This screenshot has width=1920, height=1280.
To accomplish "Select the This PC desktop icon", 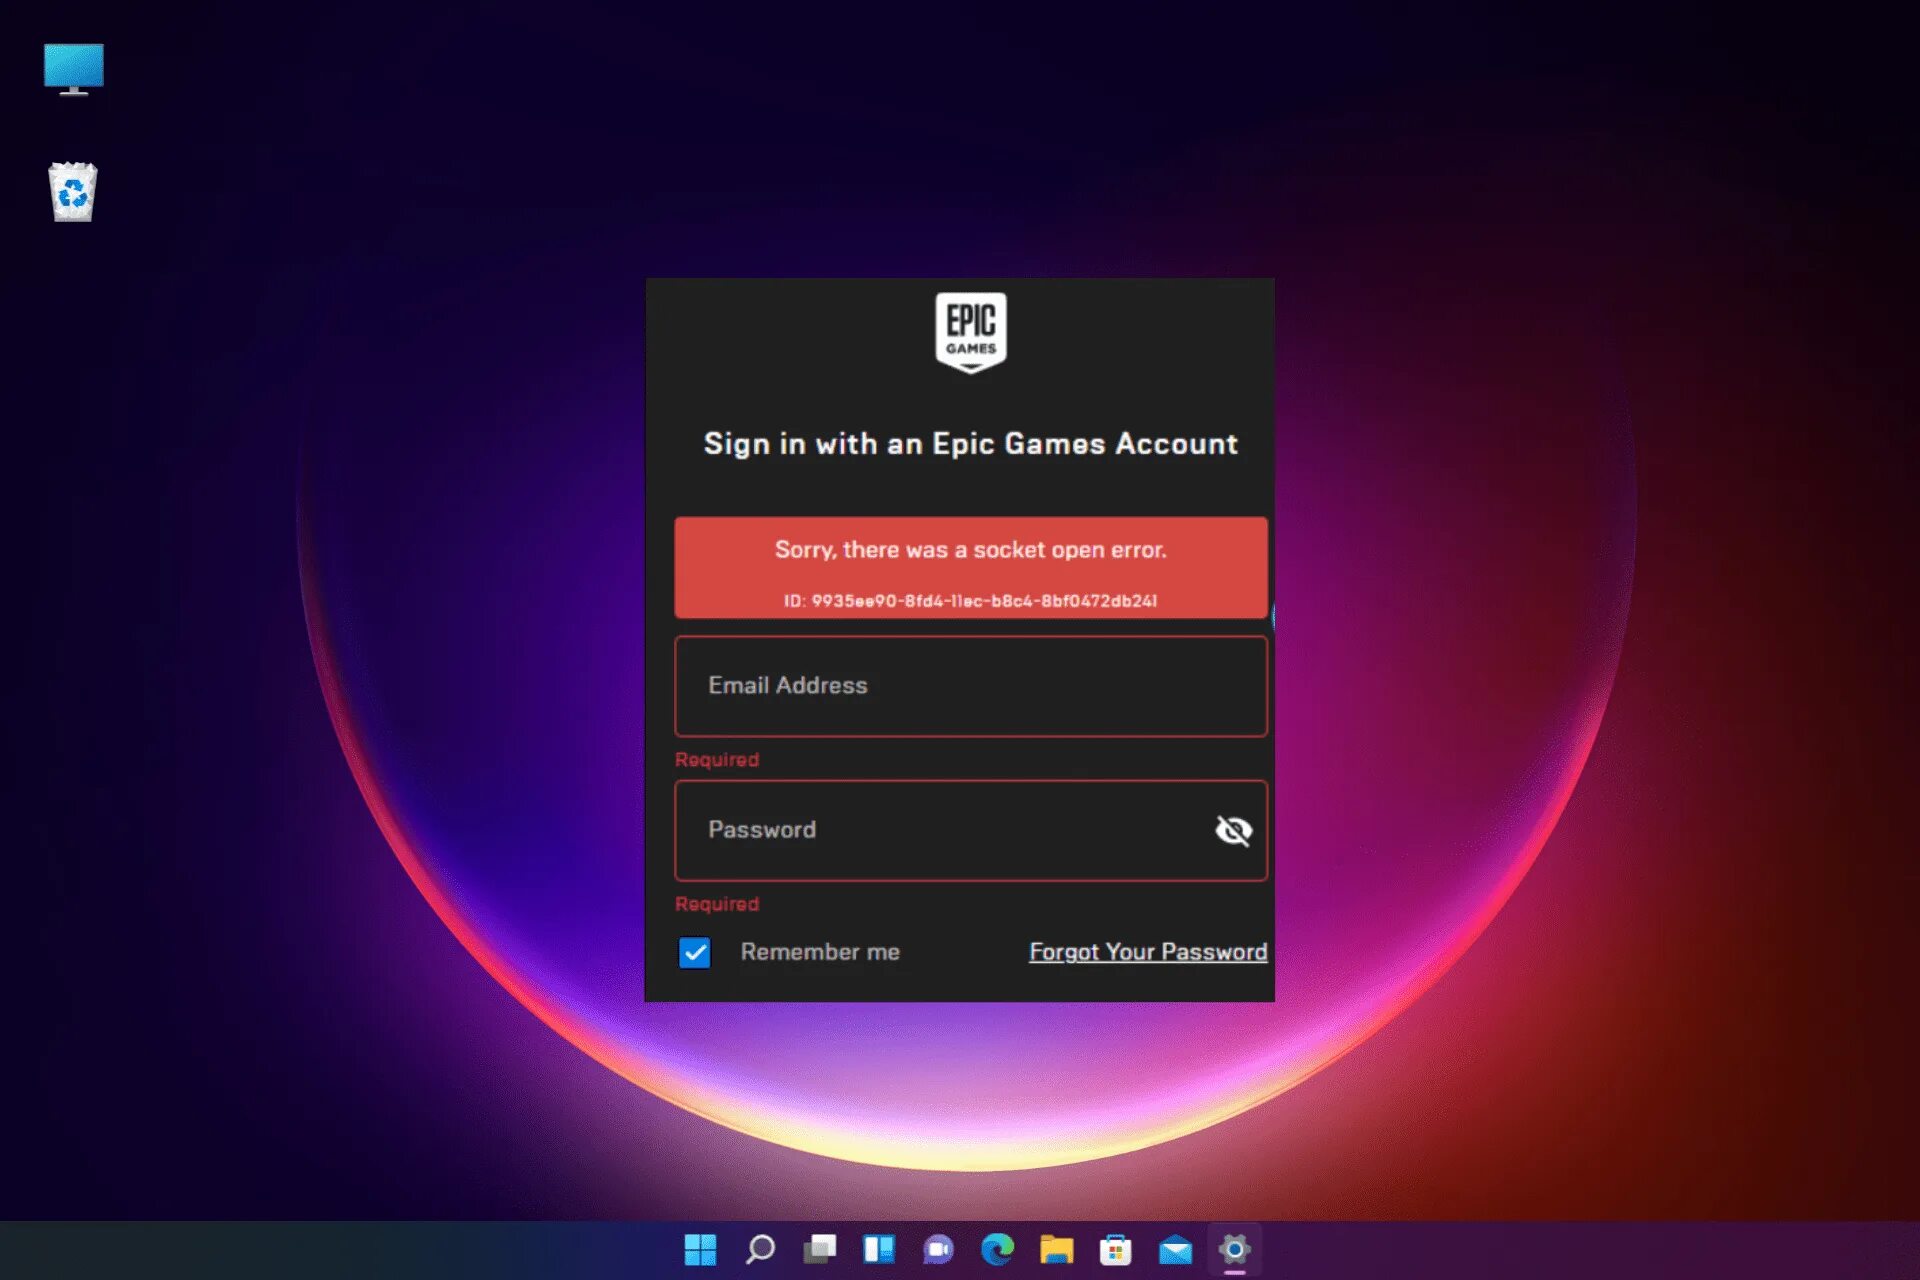I will [73, 69].
